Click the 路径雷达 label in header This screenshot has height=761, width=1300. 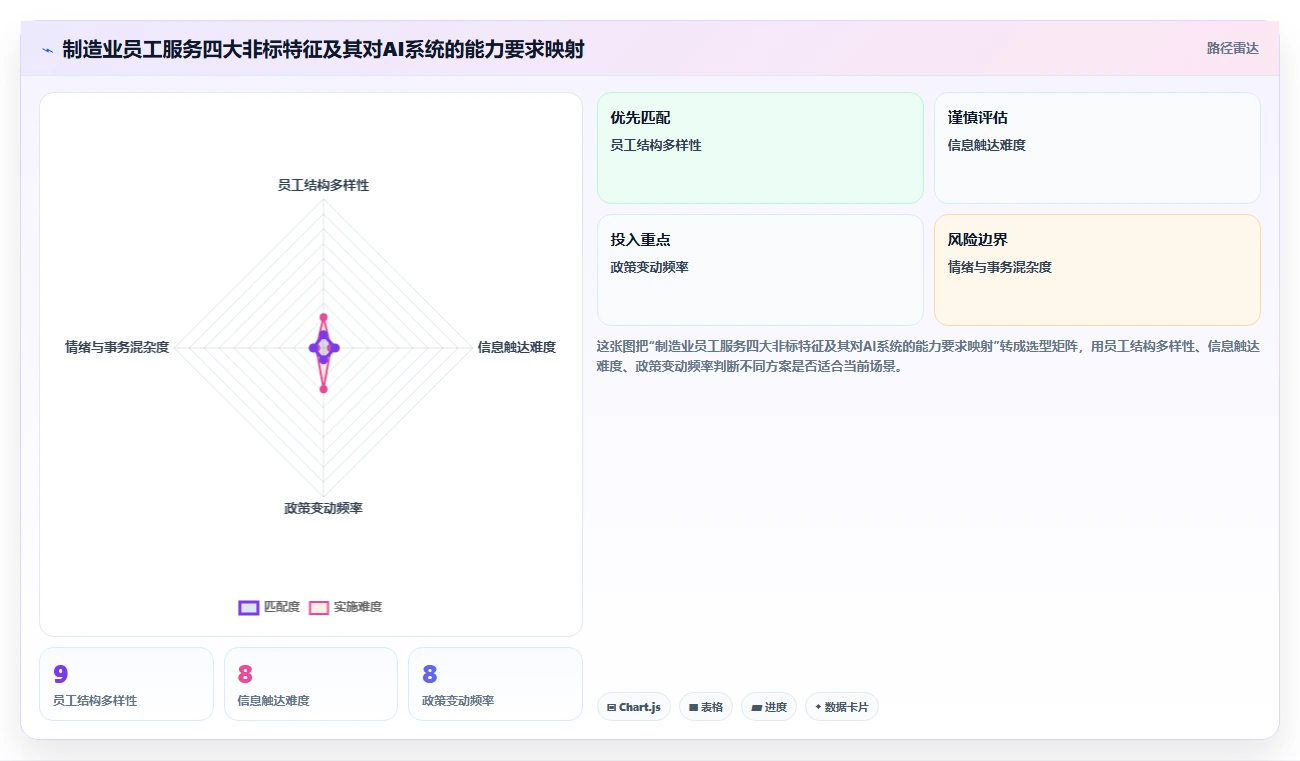tap(1233, 48)
